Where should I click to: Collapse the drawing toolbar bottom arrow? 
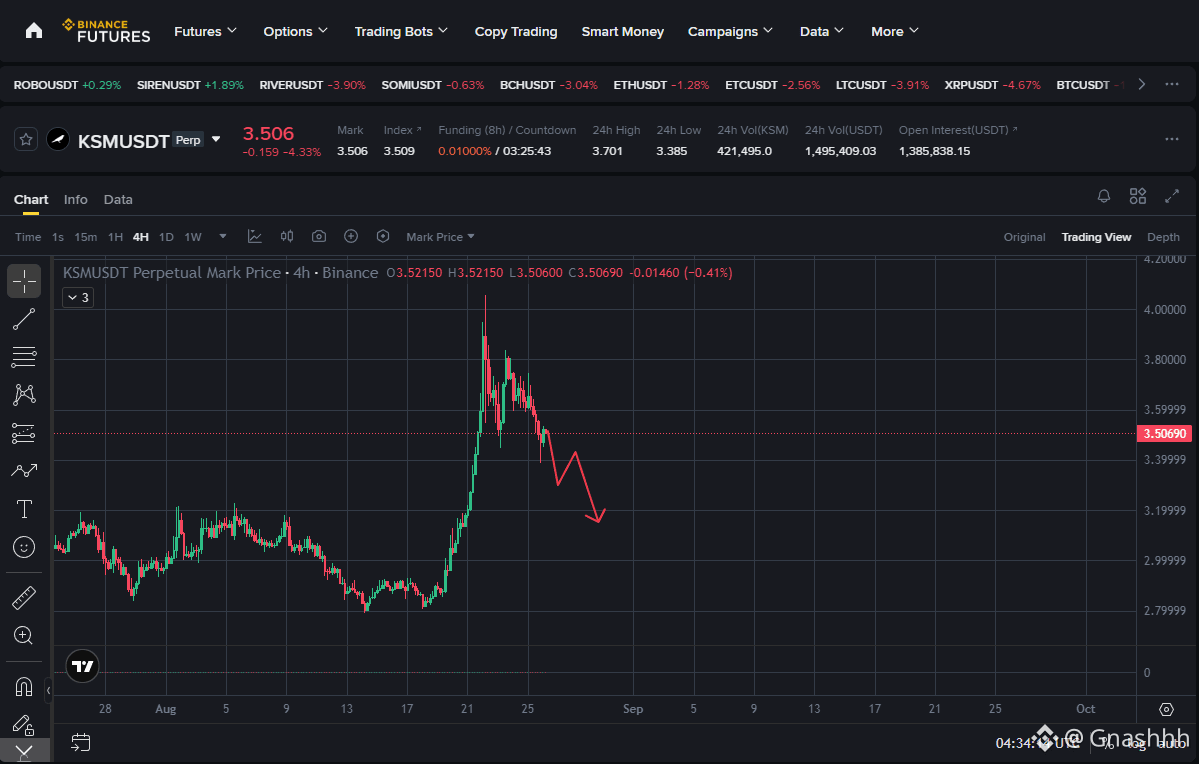coord(24,752)
